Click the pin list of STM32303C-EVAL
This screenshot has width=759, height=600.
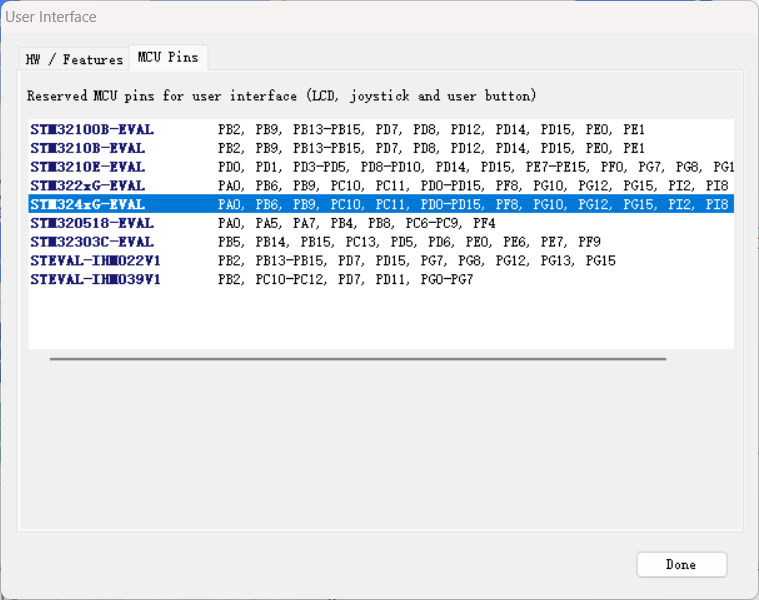pos(409,242)
